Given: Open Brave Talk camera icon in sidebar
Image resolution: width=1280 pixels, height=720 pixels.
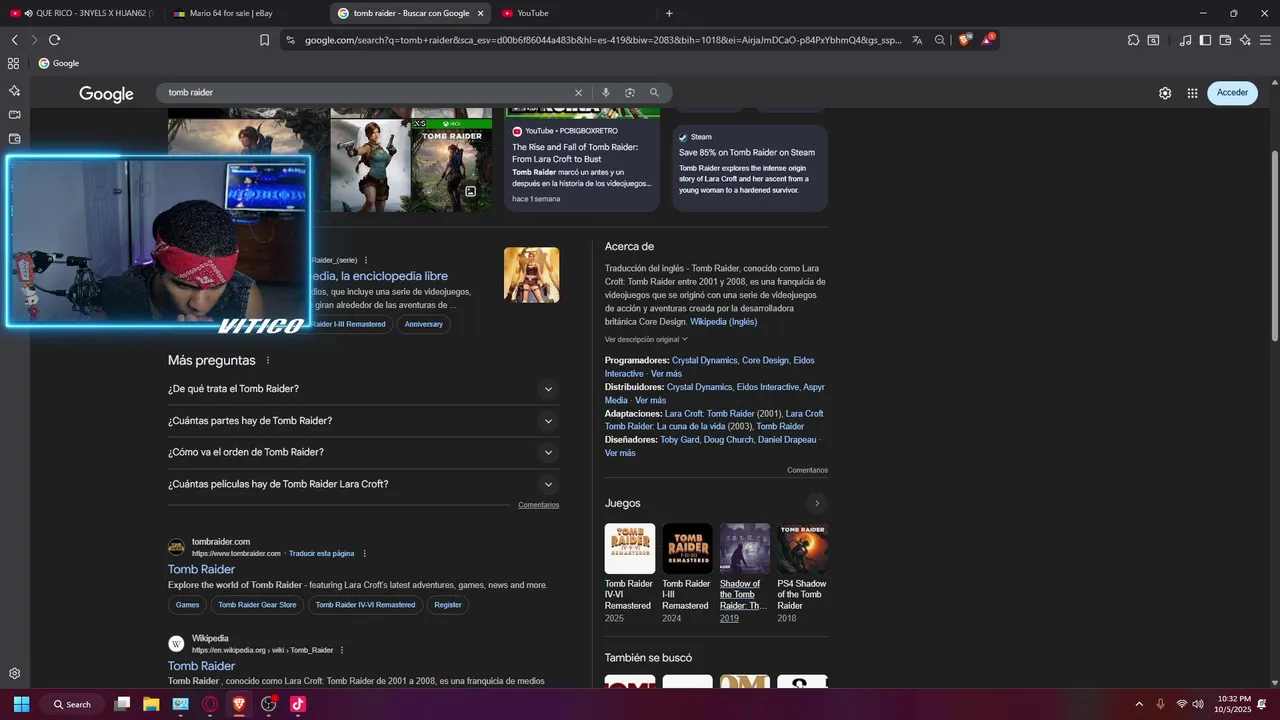Looking at the screenshot, I should (14, 115).
